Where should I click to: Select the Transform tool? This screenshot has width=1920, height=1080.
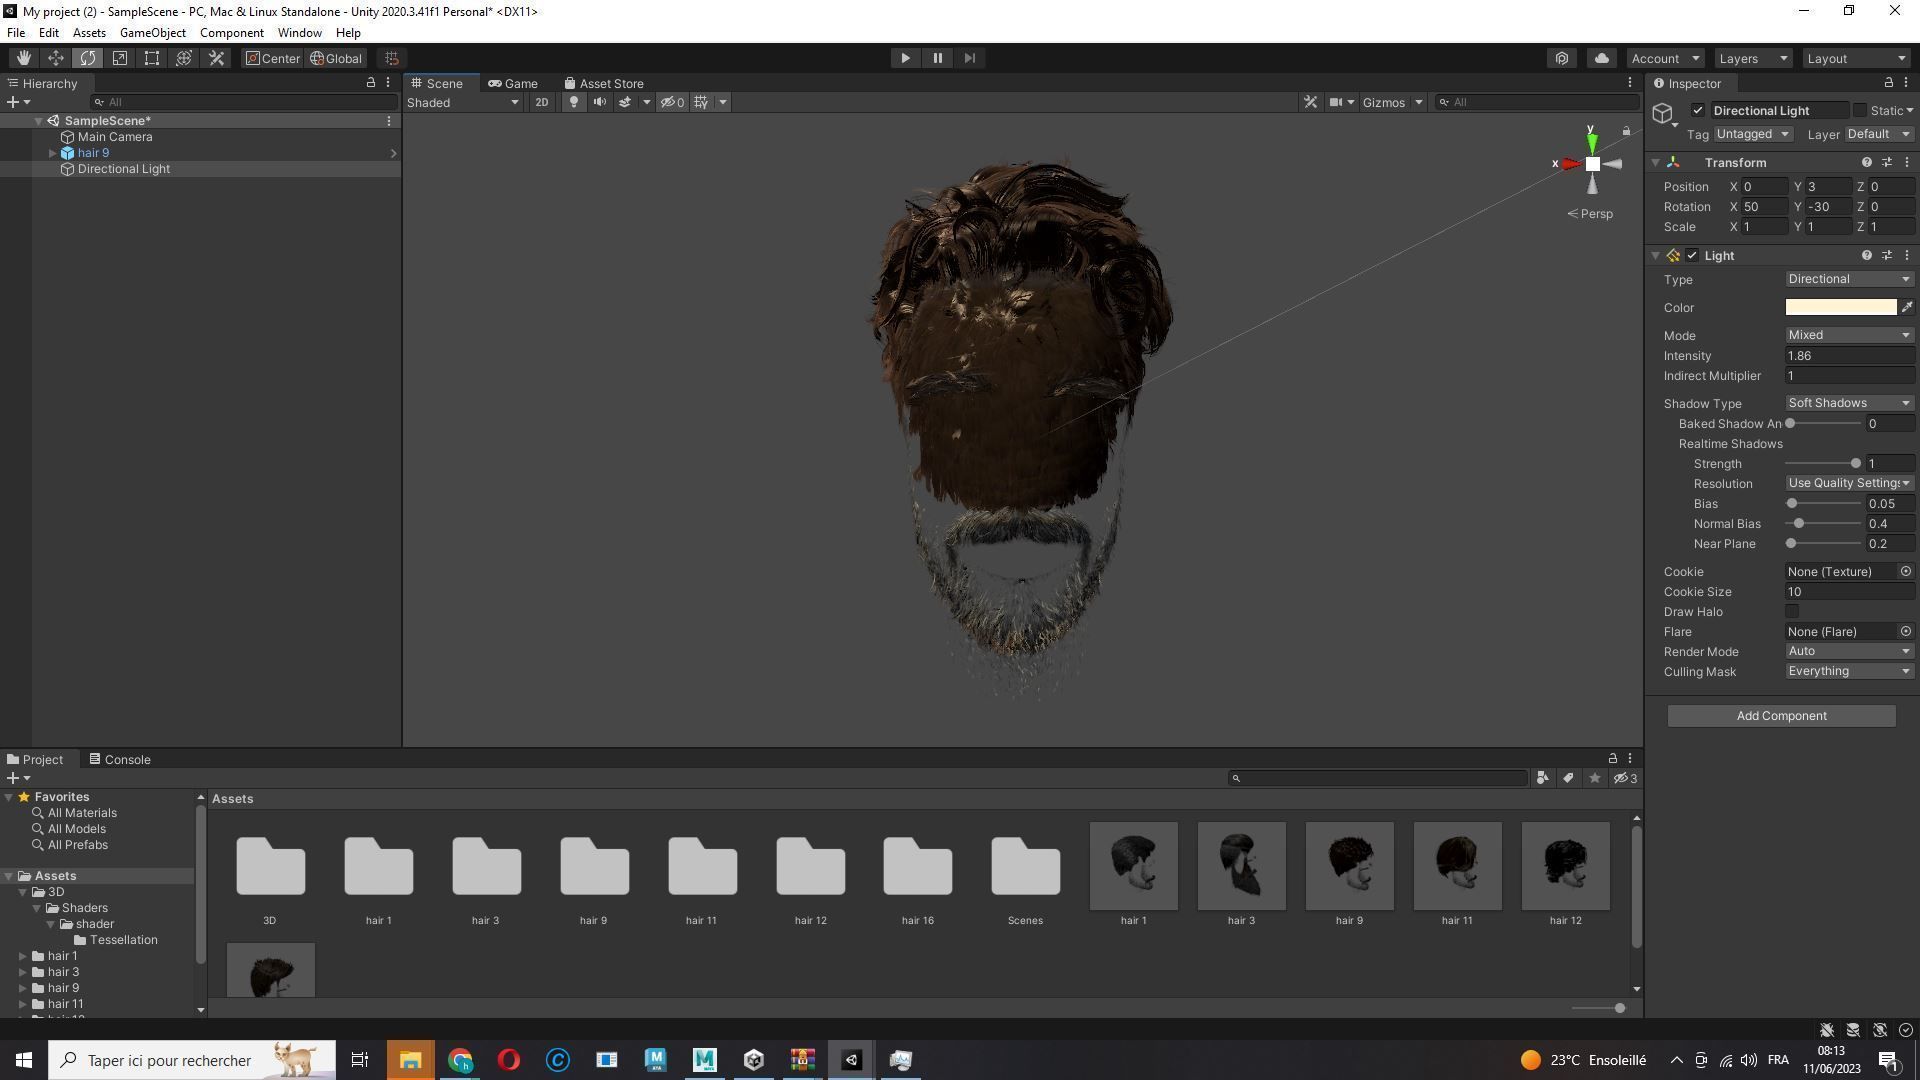[x=183, y=58]
